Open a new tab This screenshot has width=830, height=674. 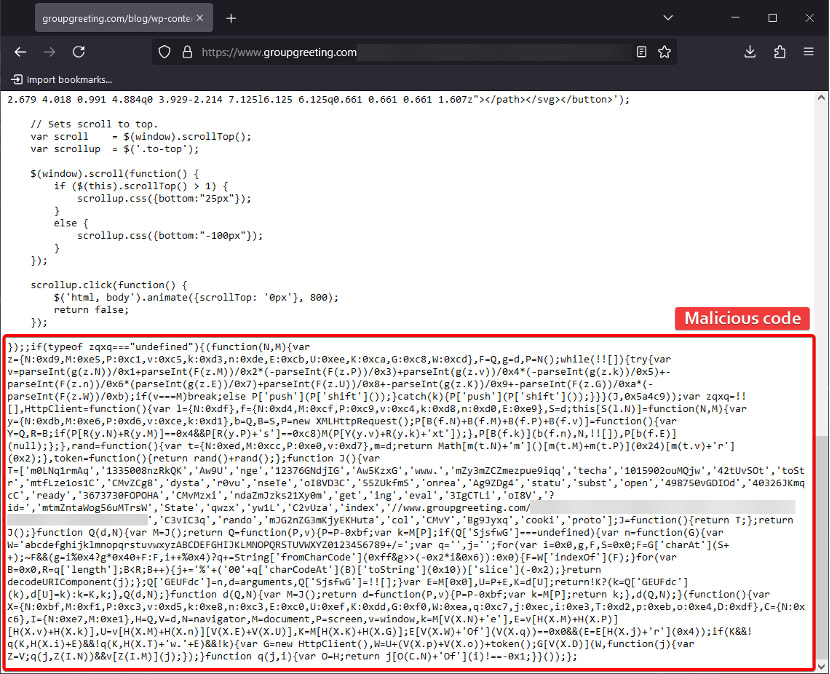pyautogui.click(x=231, y=19)
